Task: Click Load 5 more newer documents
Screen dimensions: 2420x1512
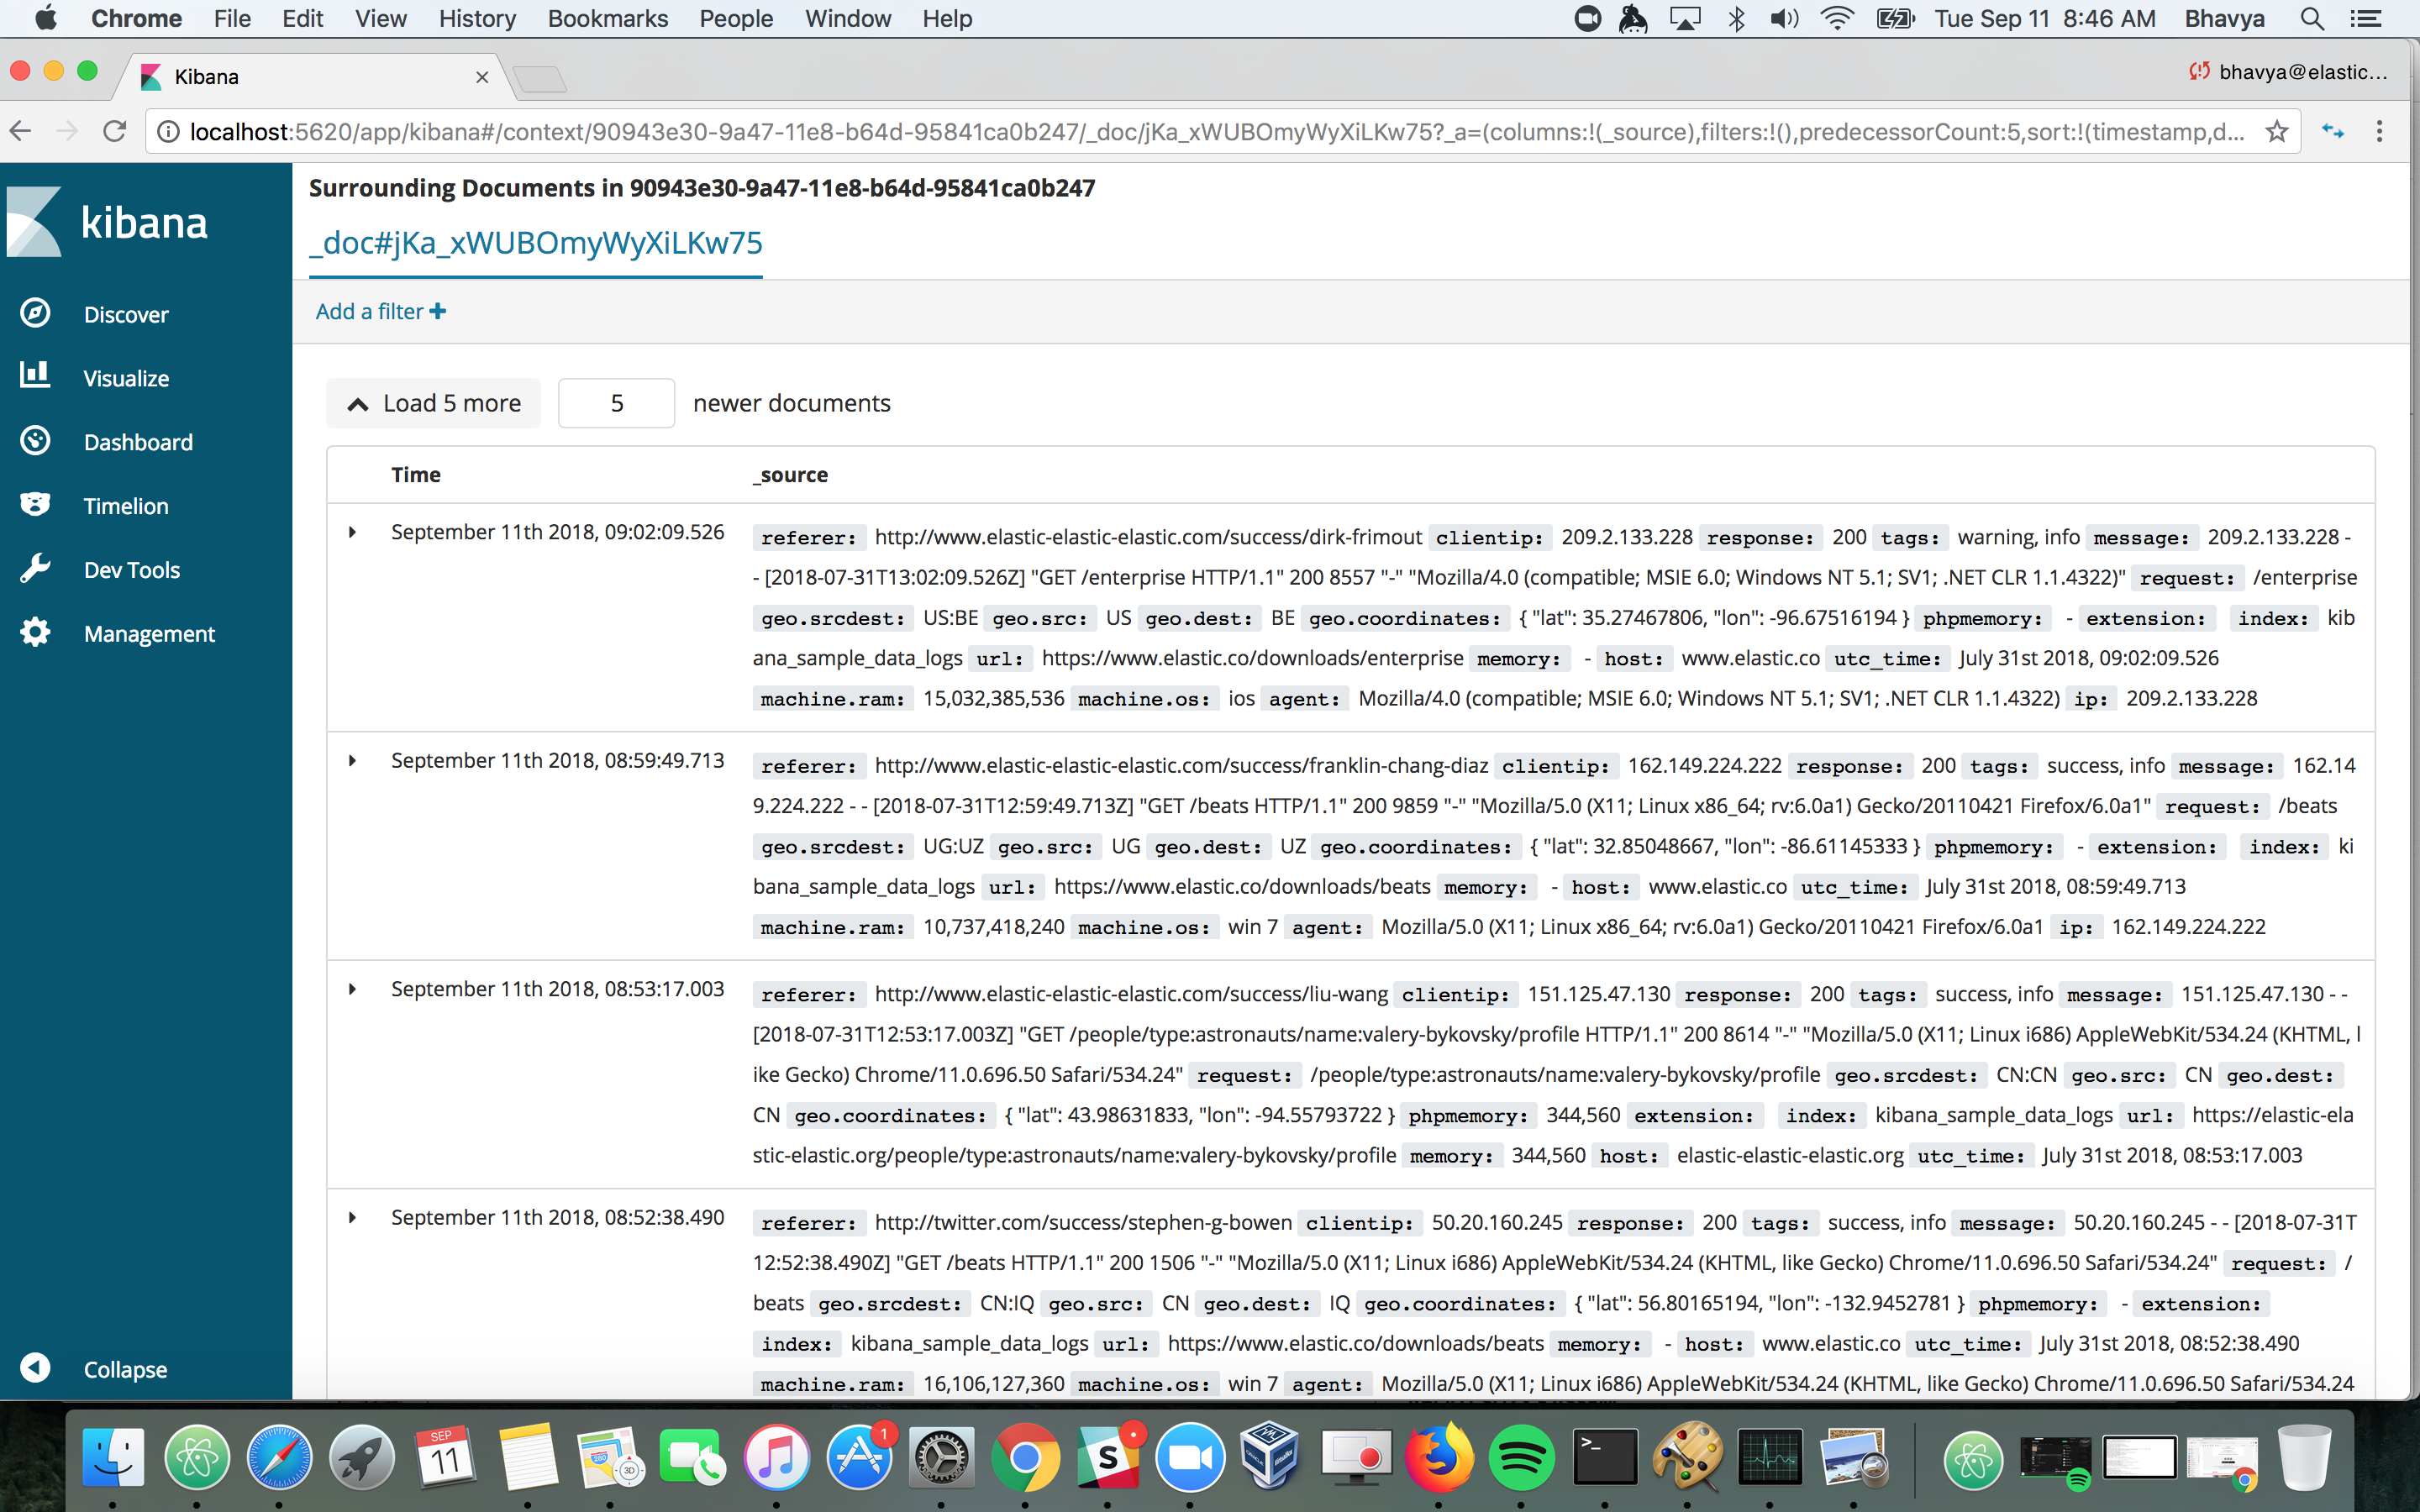Action: [434, 403]
